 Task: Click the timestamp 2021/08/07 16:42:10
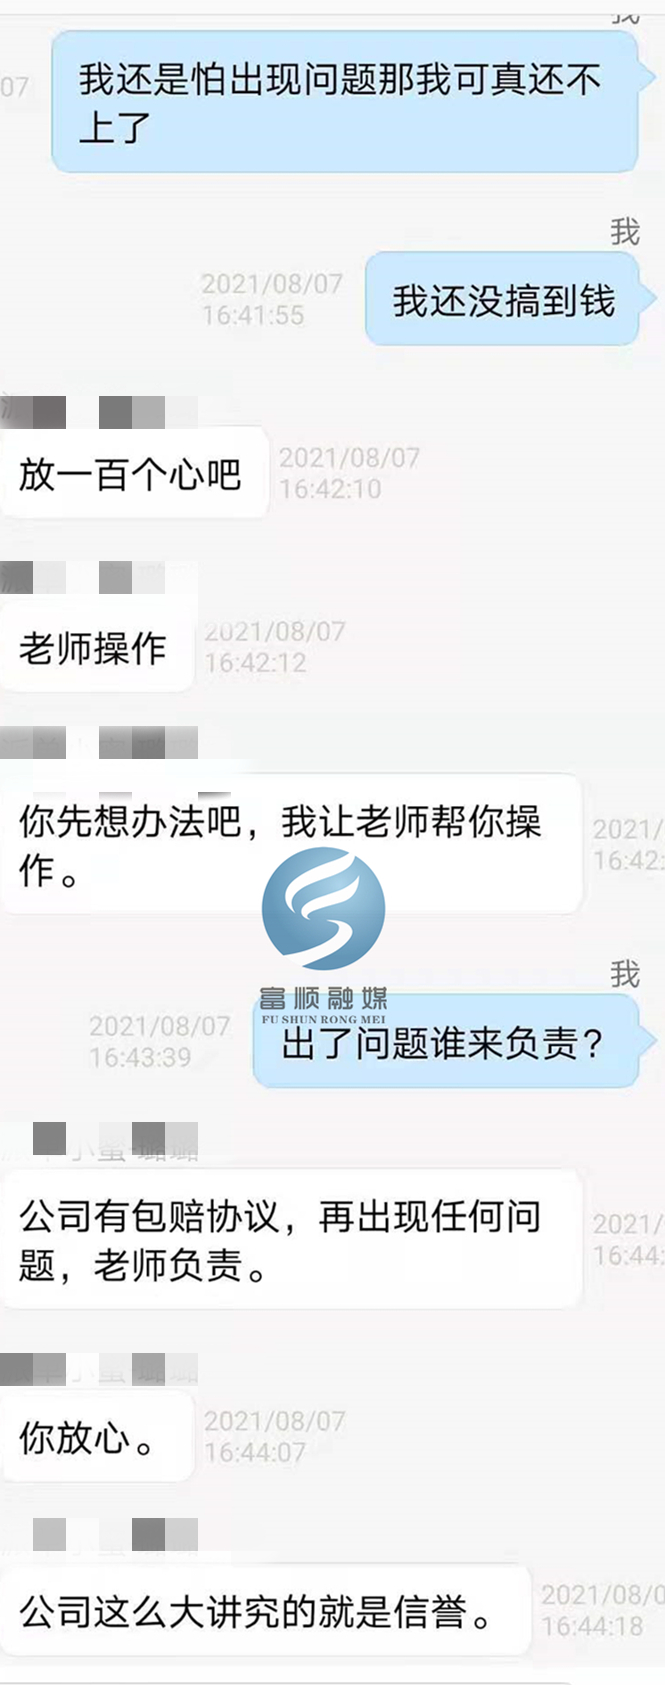click(x=349, y=473)
